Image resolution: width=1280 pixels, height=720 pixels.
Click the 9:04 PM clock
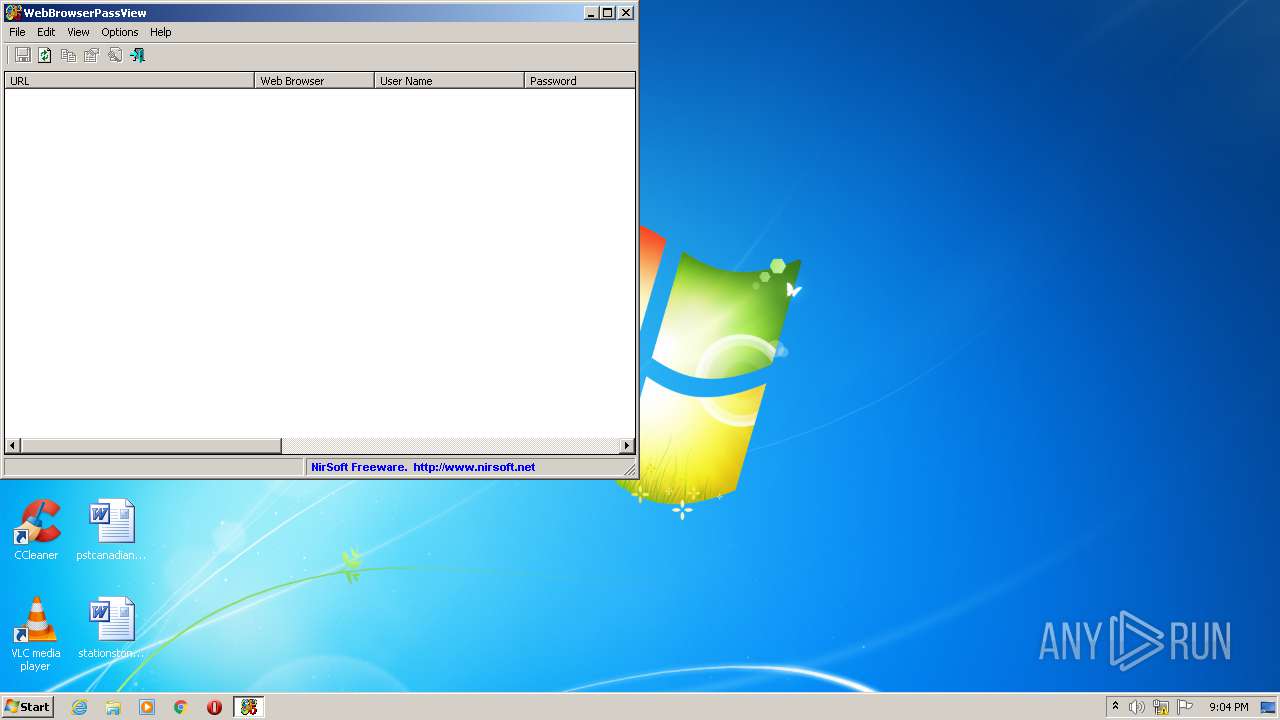(1228, 707)
